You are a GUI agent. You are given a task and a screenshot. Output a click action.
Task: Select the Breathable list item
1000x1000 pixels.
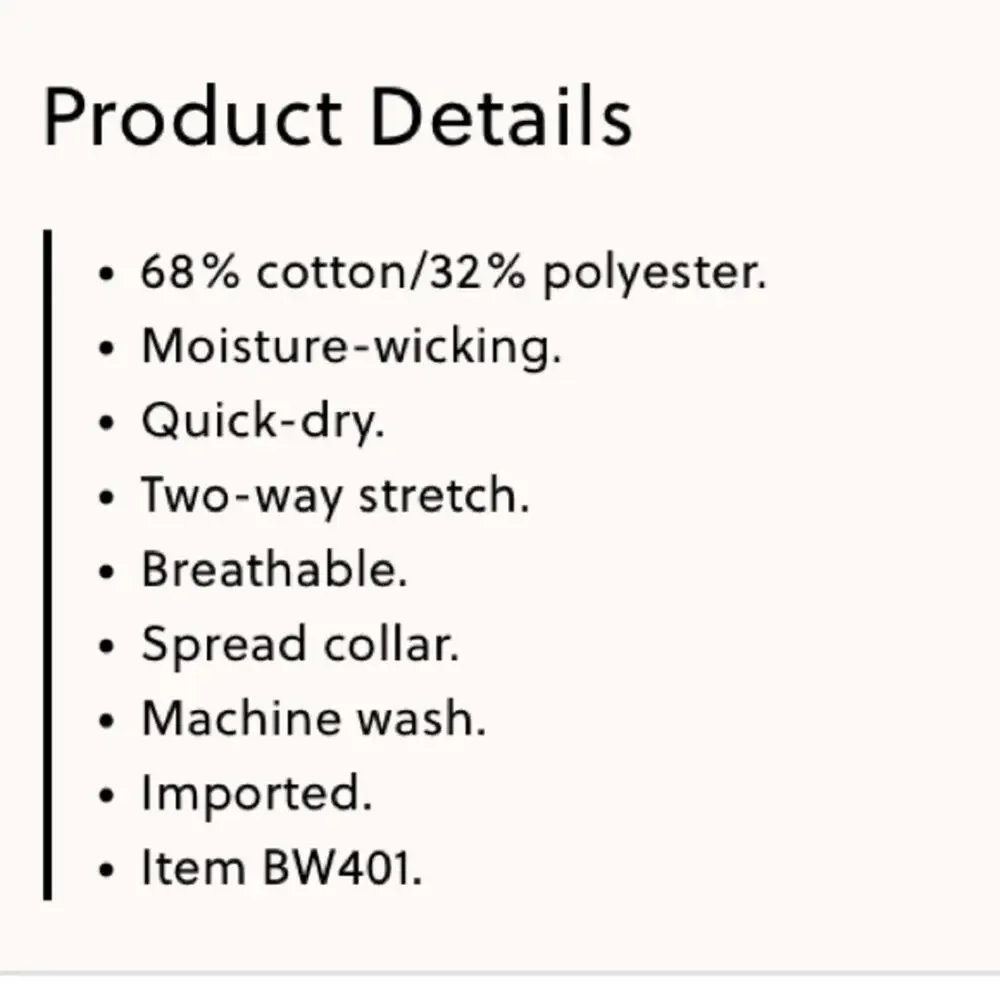click(x=274, y=570)
